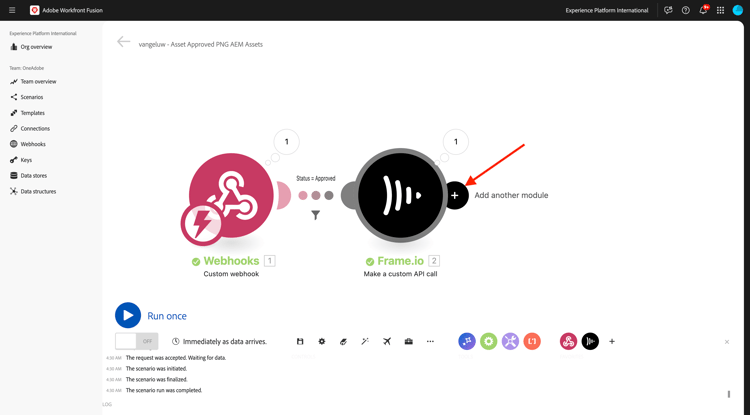Close the log panel with X
750x415 pixels.
coord(727,342)
